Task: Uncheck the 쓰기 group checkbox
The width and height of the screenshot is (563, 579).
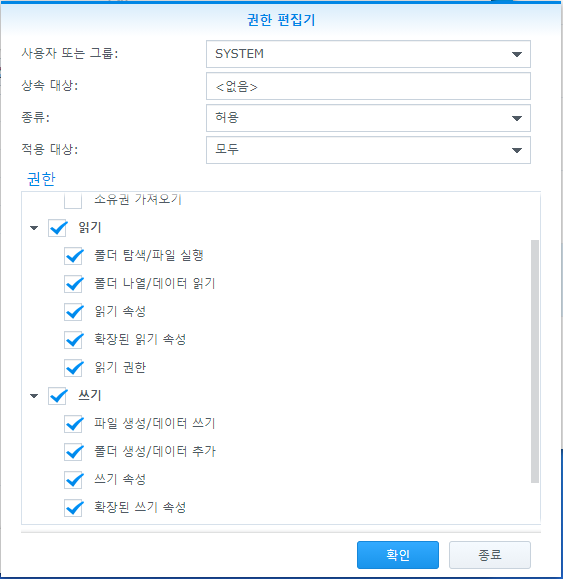Action: (57, 396)
